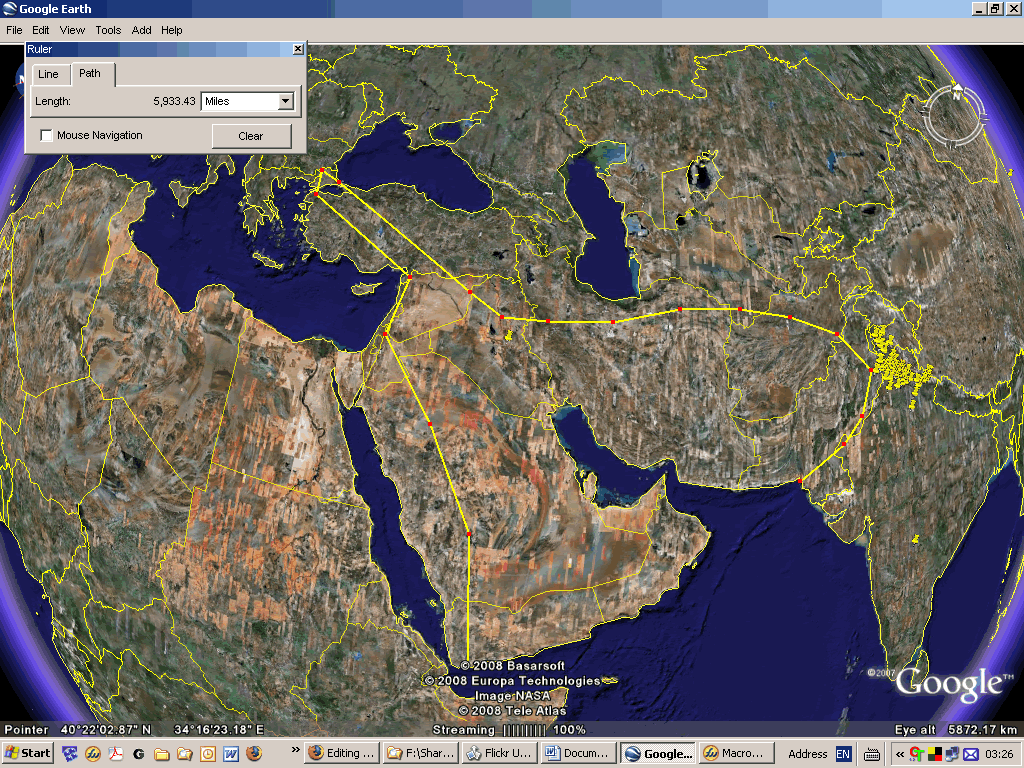Open the on-screen keyboard tray icon

871,754
